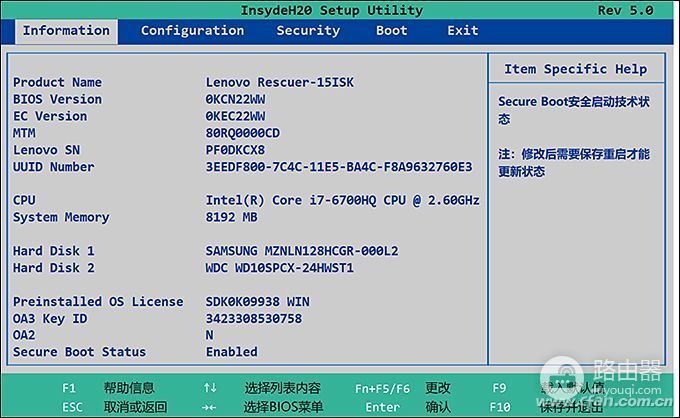
Task: Select Hard Disk 1 SAMSUNG entry
Action: 301,251
